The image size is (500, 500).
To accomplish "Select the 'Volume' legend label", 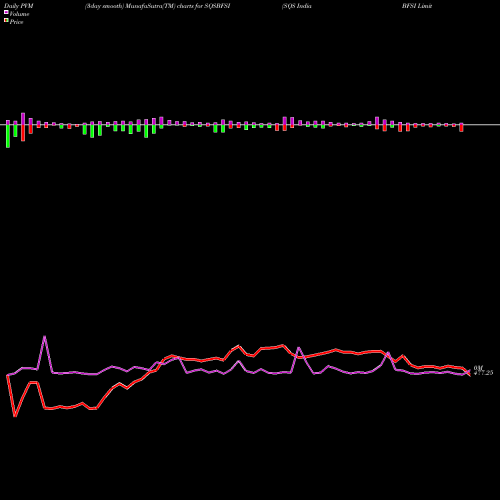I will tap(19, 14).
